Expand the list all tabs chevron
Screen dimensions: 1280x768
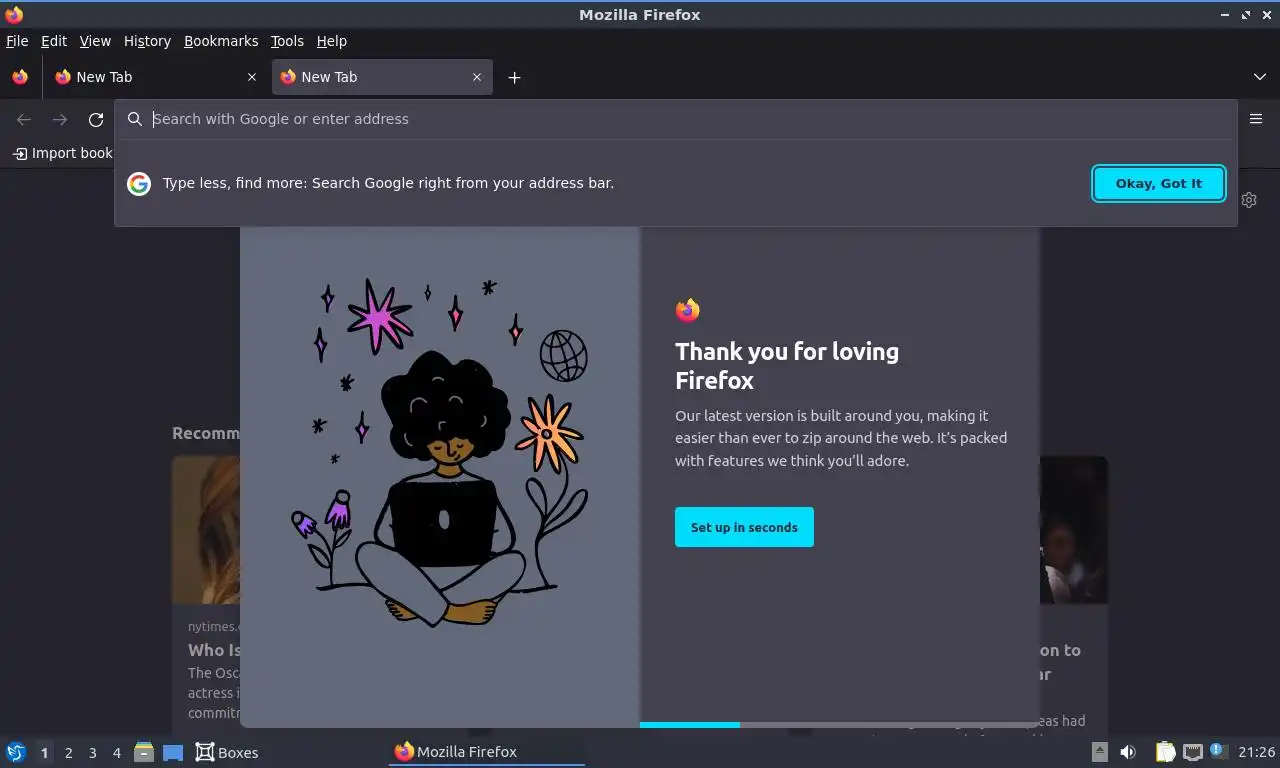tap(1260, 77)
